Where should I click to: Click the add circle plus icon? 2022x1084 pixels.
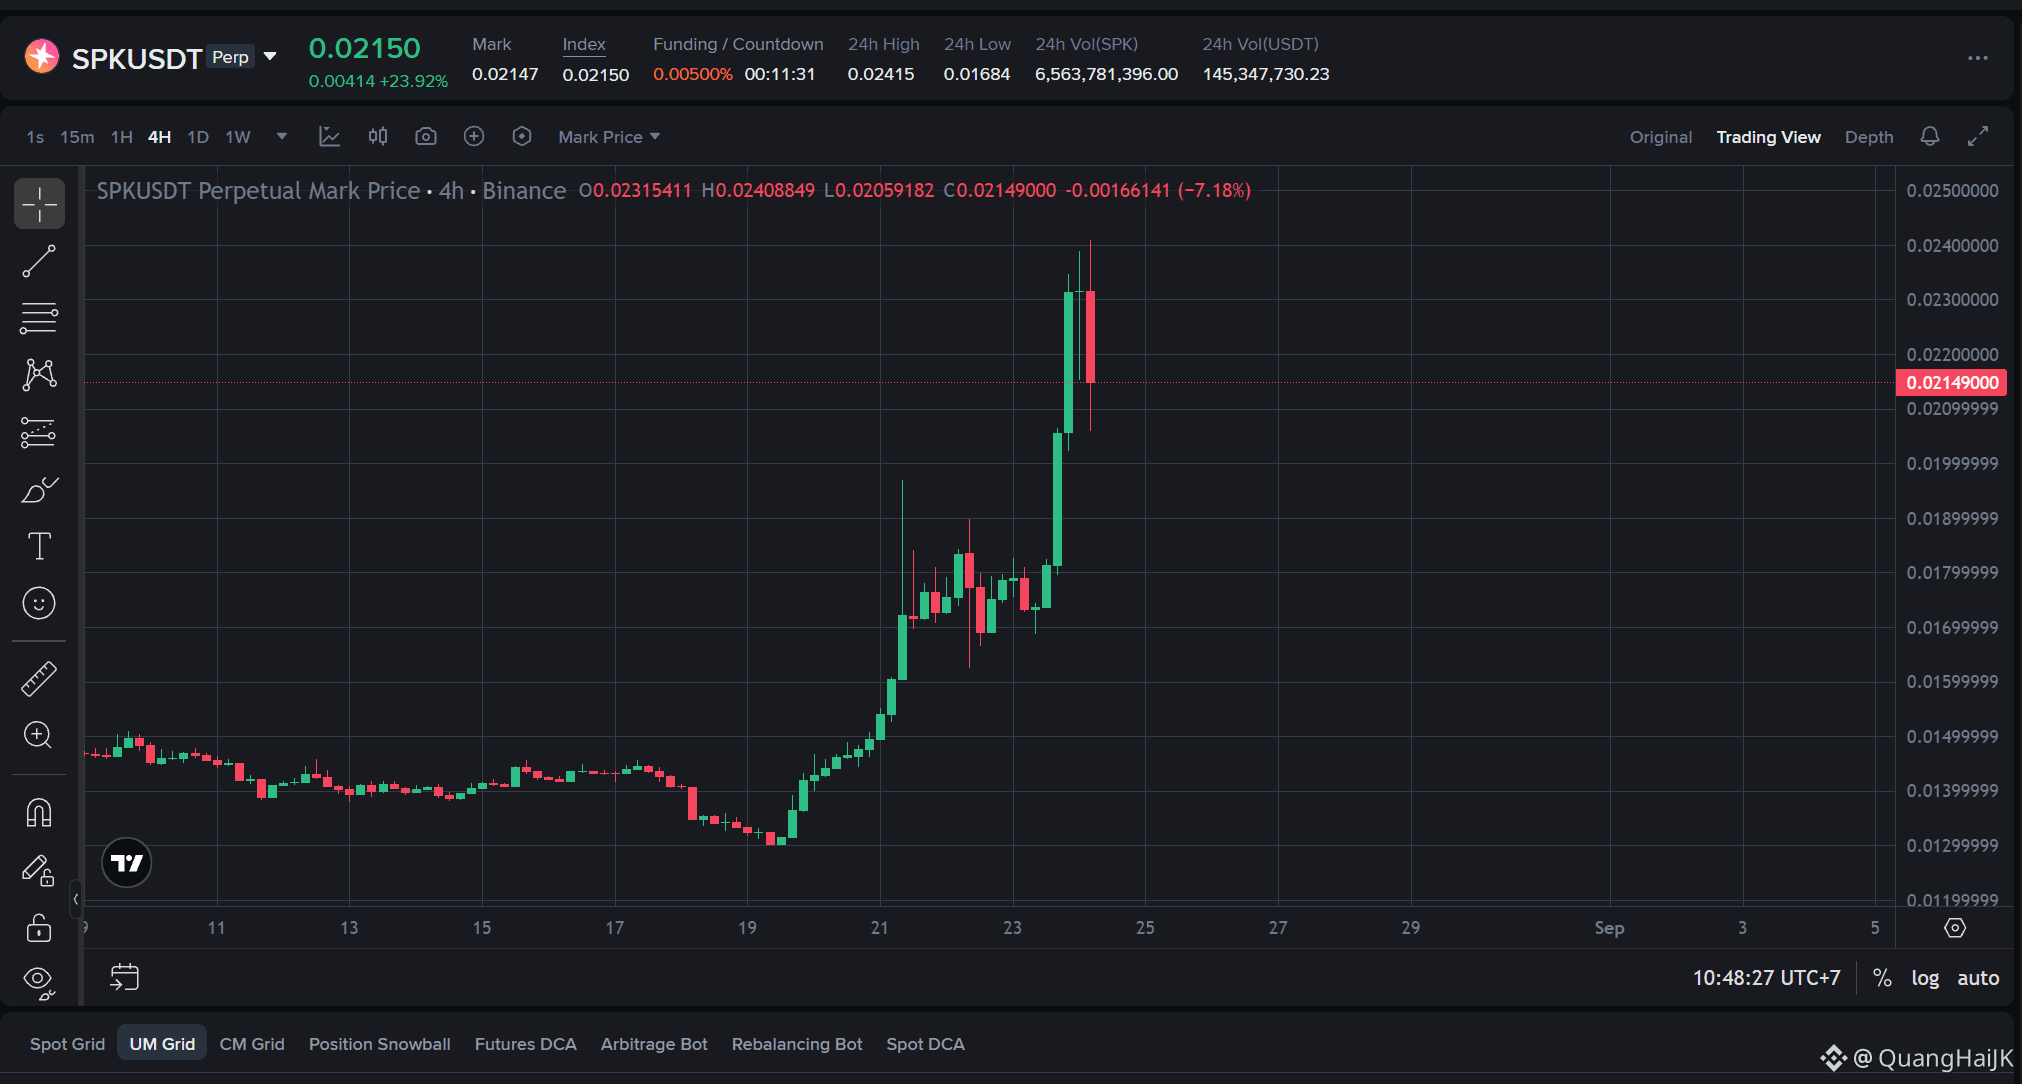coord(474,137)
